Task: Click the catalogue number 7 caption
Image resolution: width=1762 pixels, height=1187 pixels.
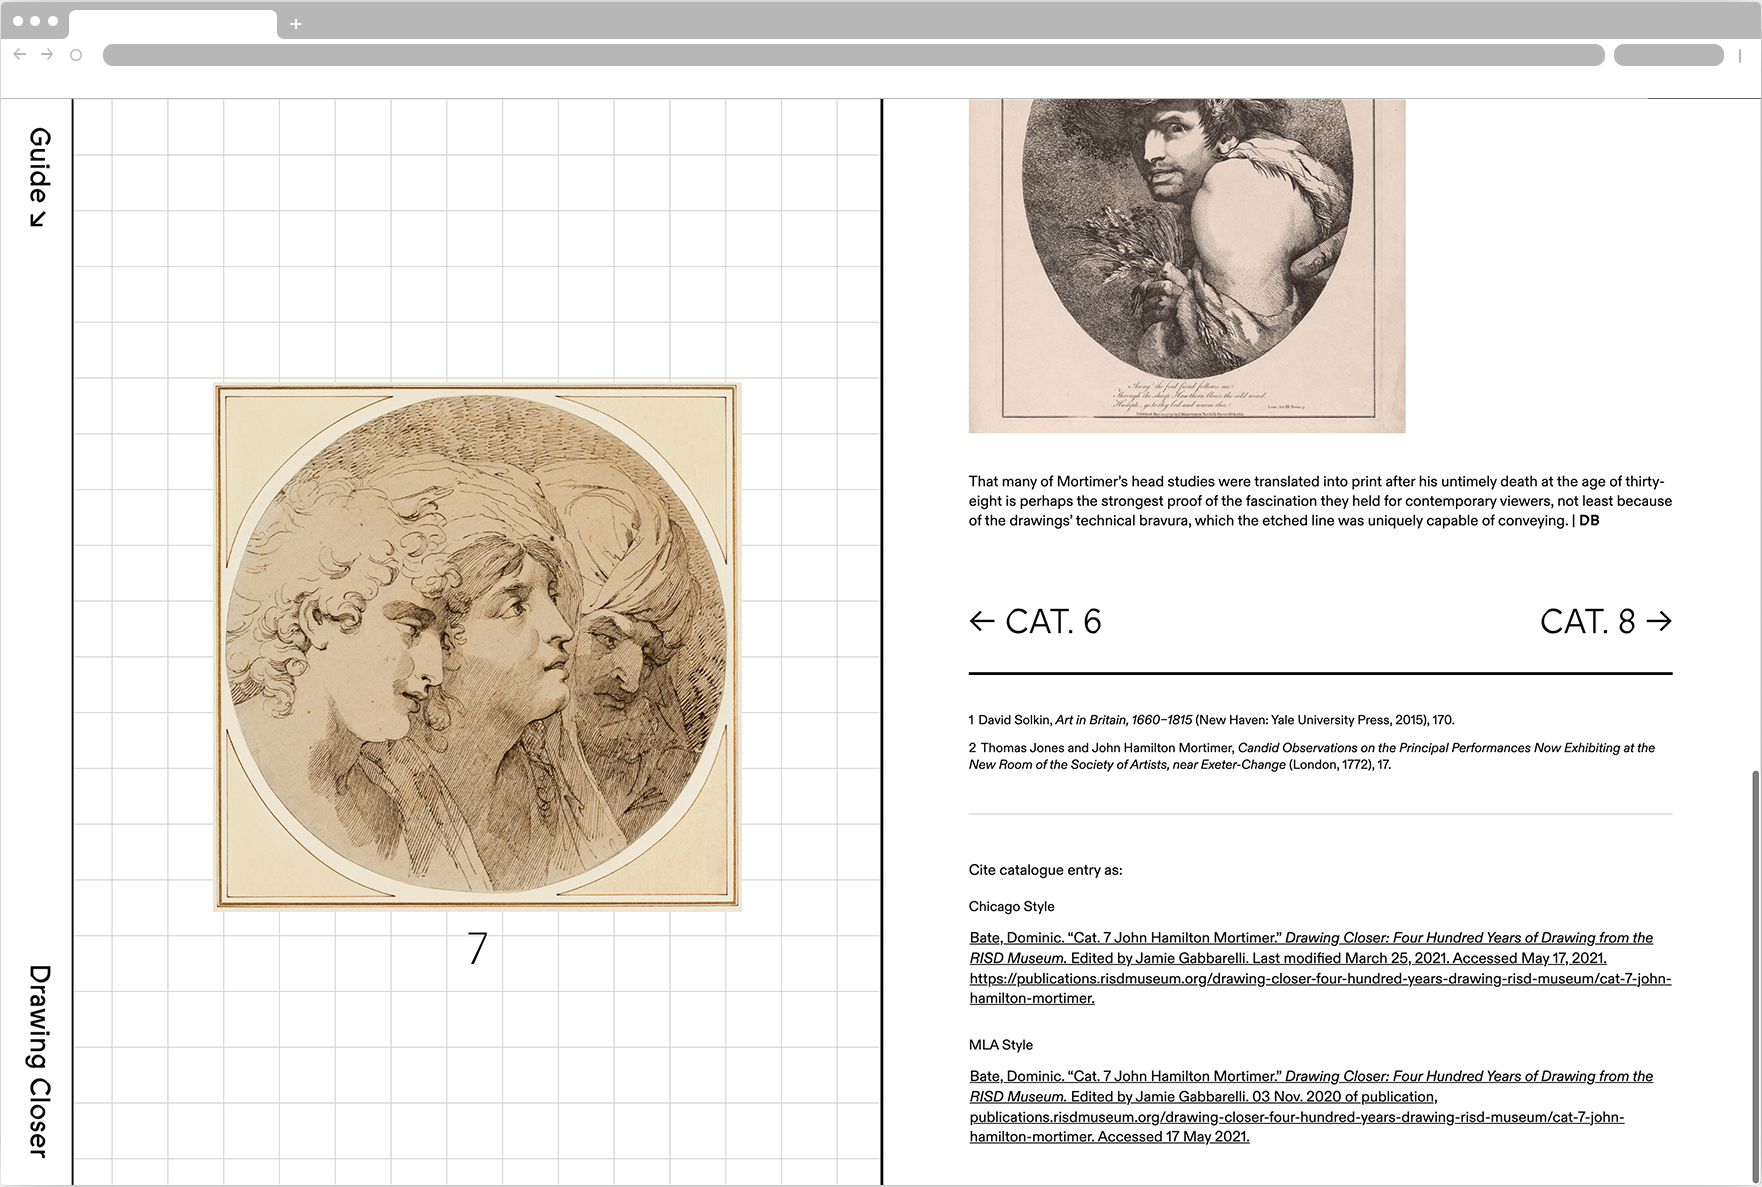Action: [478, 948]
